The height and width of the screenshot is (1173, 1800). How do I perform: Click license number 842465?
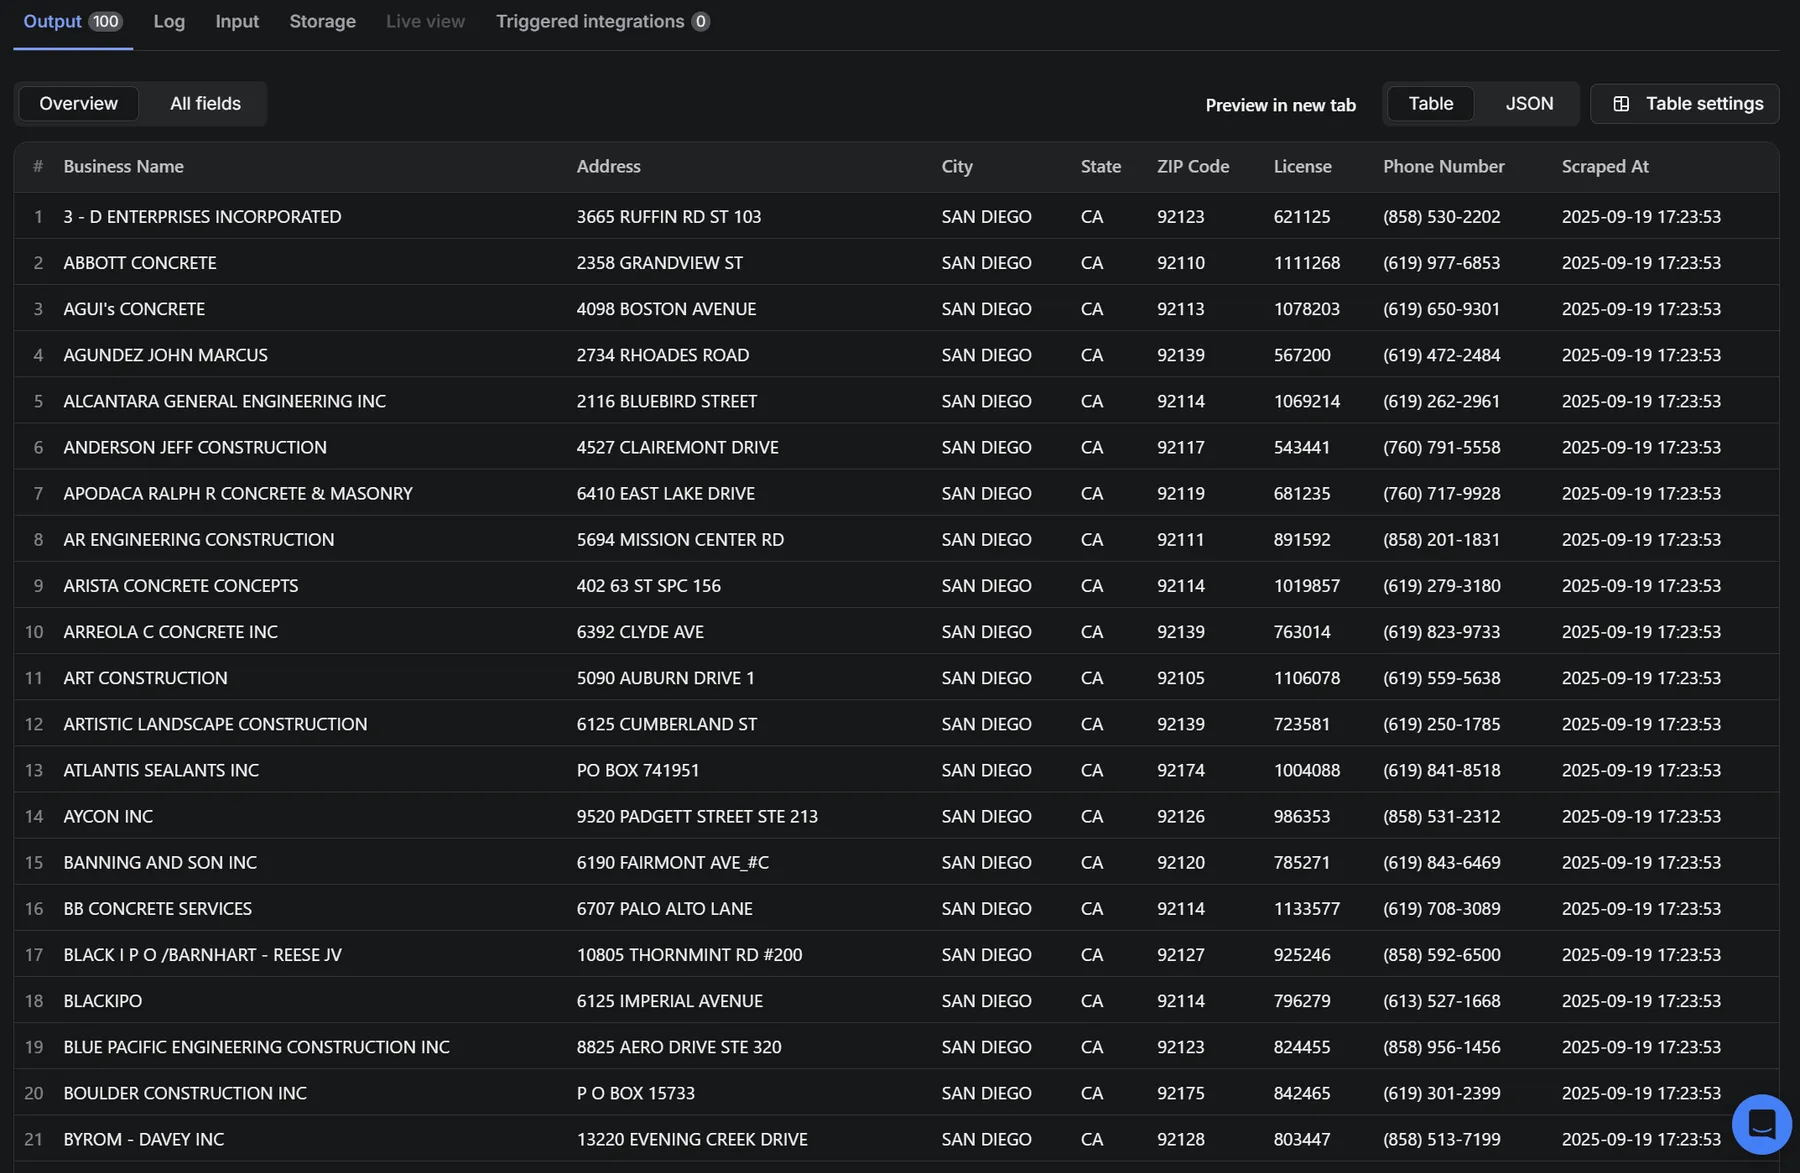1301,1093
